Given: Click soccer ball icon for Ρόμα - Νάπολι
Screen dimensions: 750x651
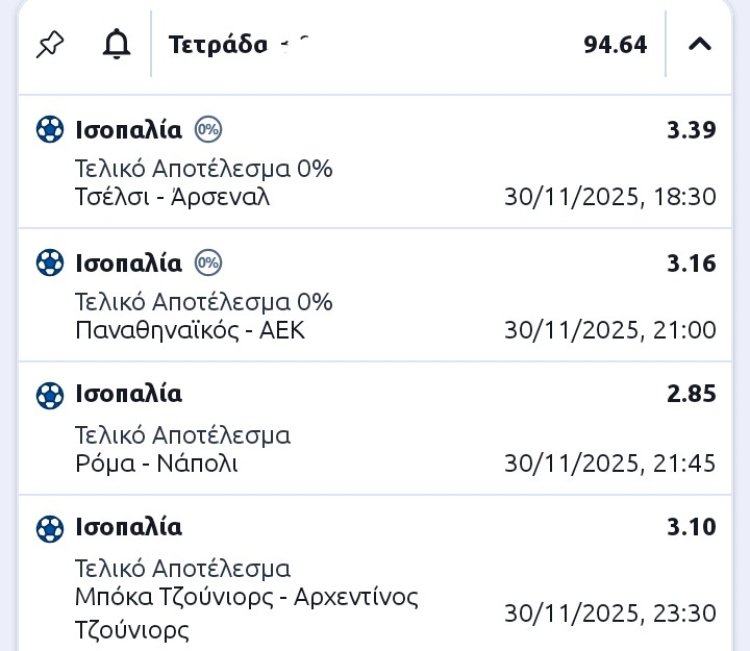Looking at the screenshot, I should (49, 395).
